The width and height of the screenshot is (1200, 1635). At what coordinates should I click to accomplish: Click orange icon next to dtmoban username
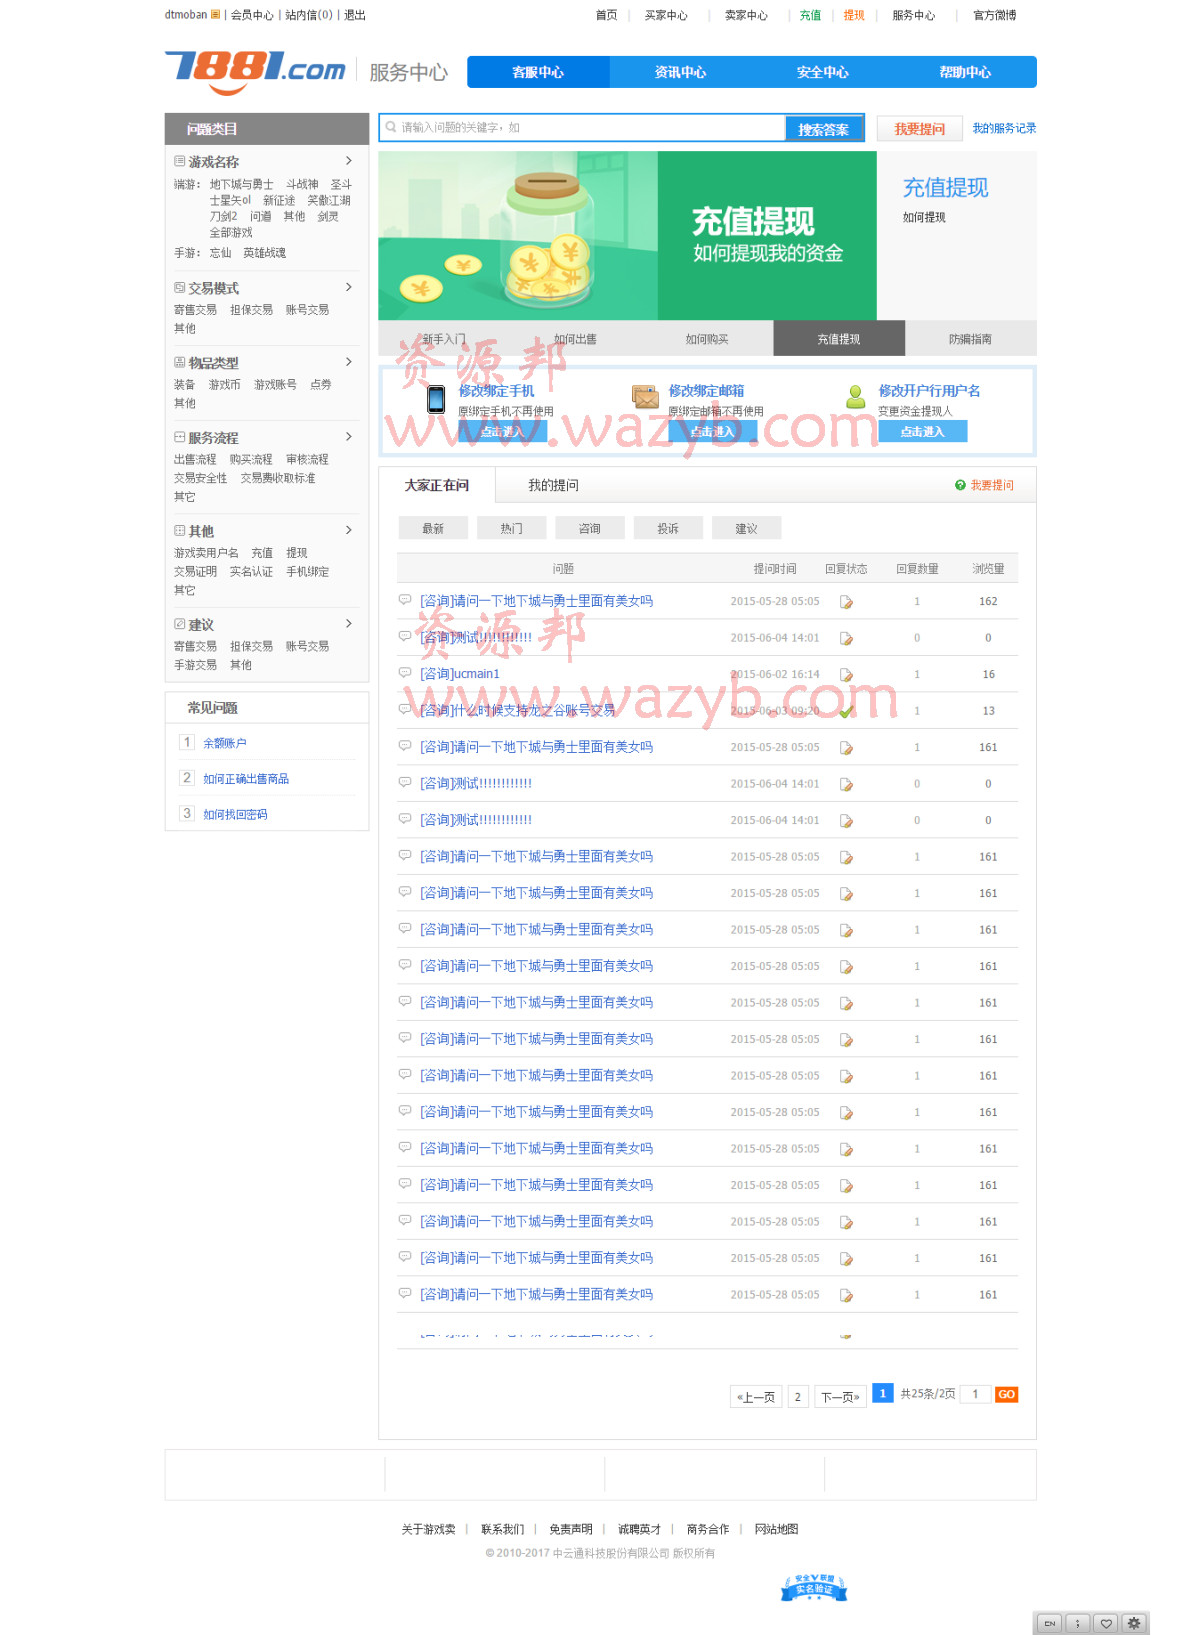[215, 15]
